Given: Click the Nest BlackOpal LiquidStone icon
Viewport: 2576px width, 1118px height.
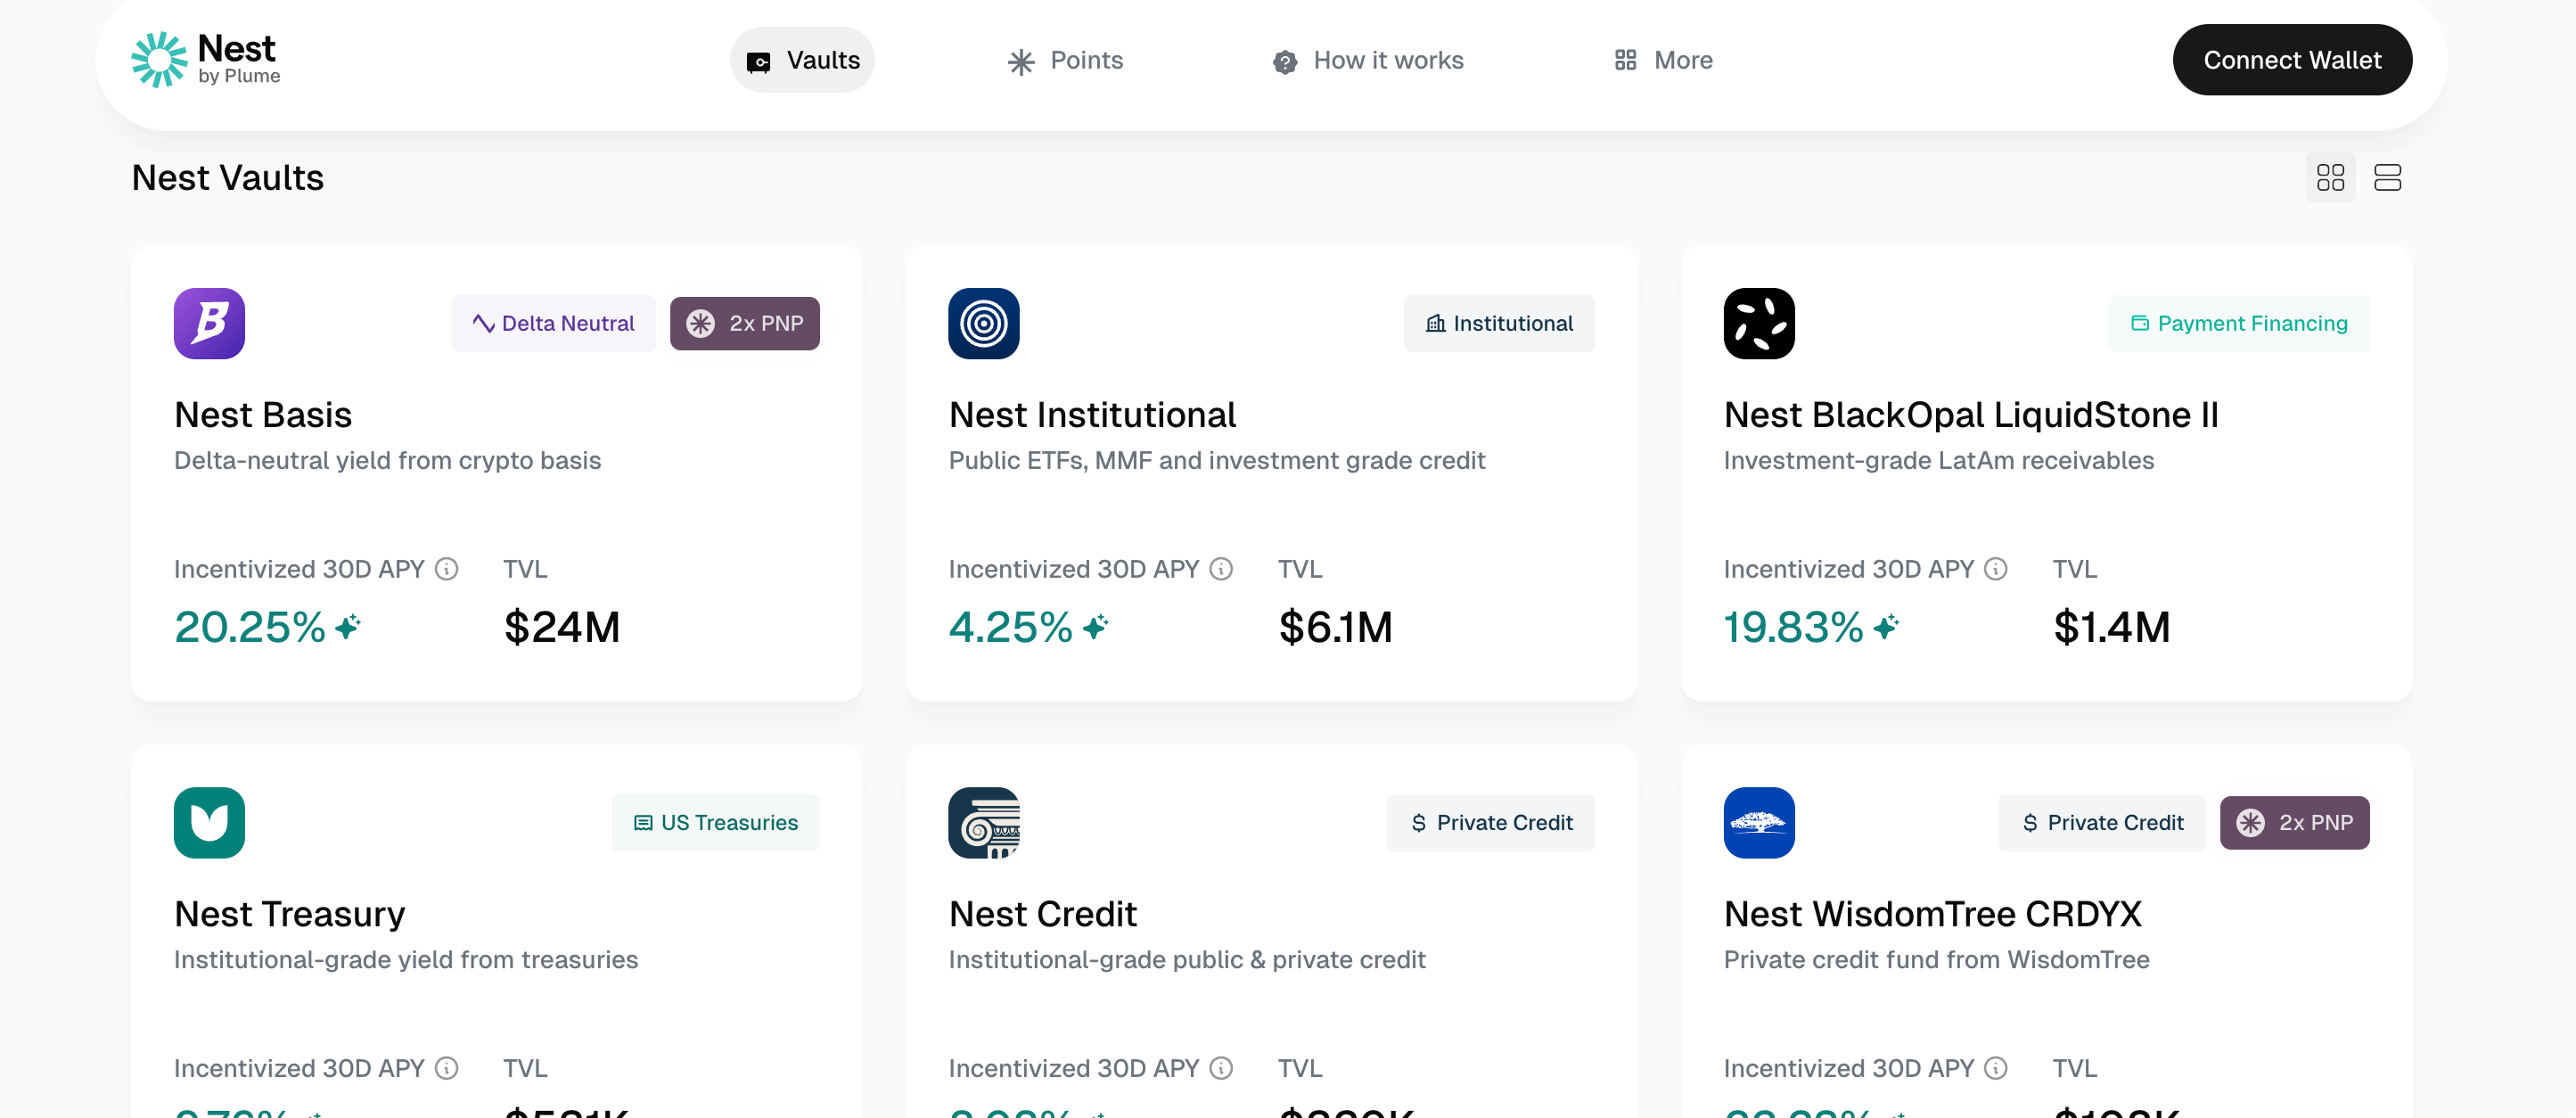Looking at the screenshot, I should point(1758,323).
